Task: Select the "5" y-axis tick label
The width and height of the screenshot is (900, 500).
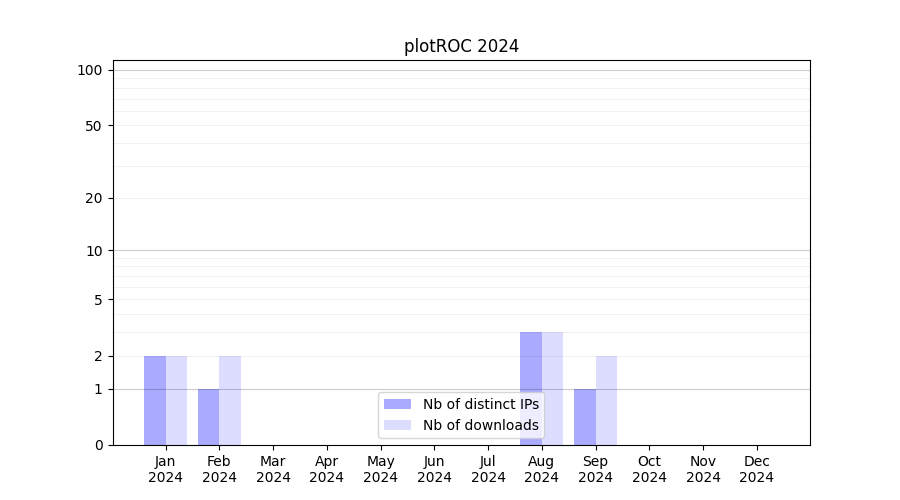Action: coord(98,299)
